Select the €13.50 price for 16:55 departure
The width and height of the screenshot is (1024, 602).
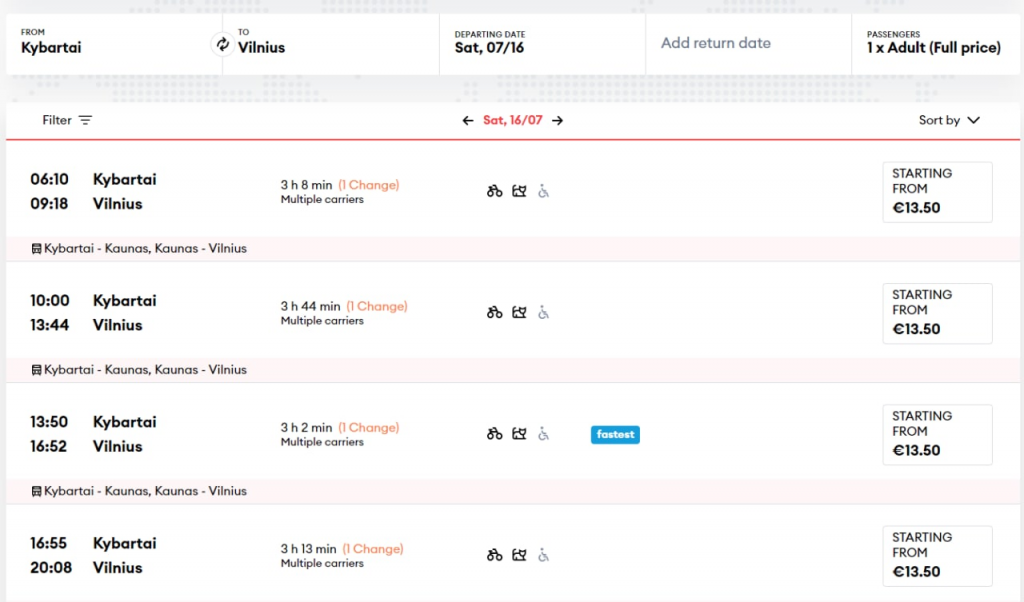click(937, 556)
